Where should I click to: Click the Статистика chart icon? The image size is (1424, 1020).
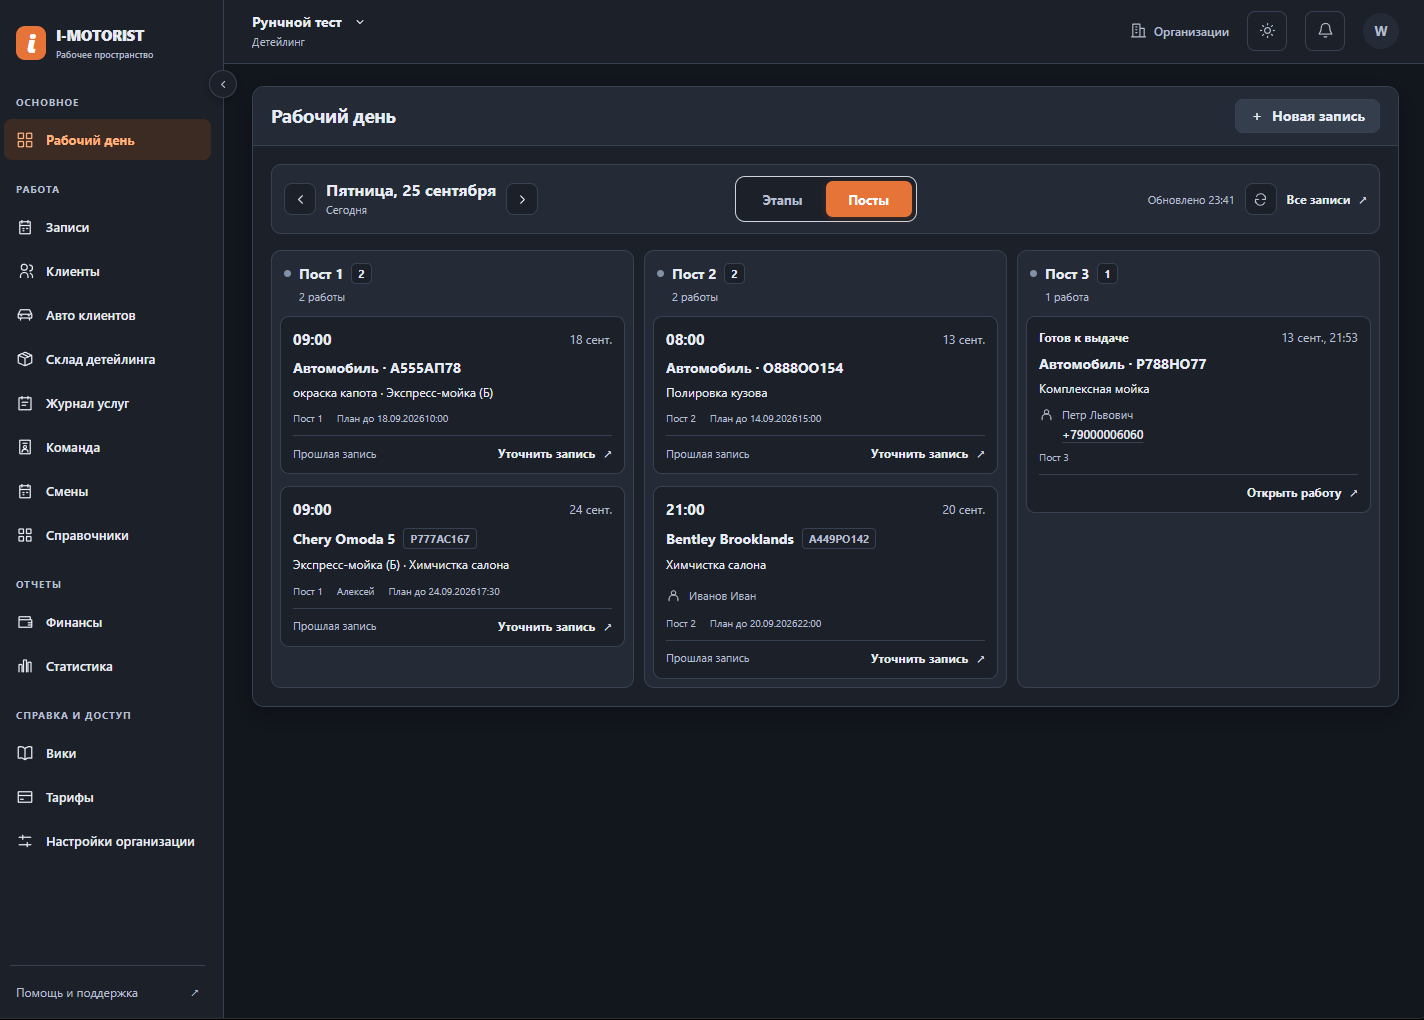26,666
